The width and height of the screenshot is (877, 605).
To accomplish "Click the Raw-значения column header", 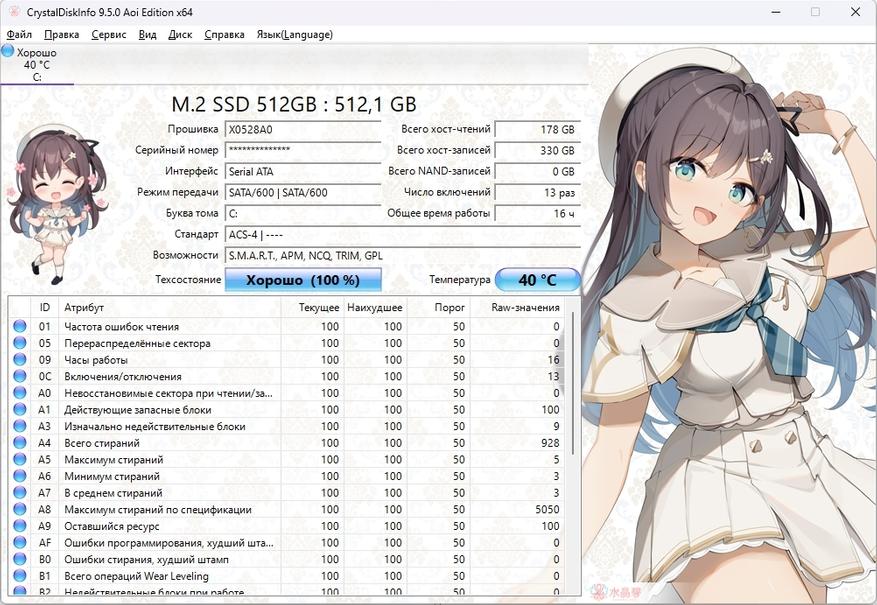I will [x=525, y=307].
